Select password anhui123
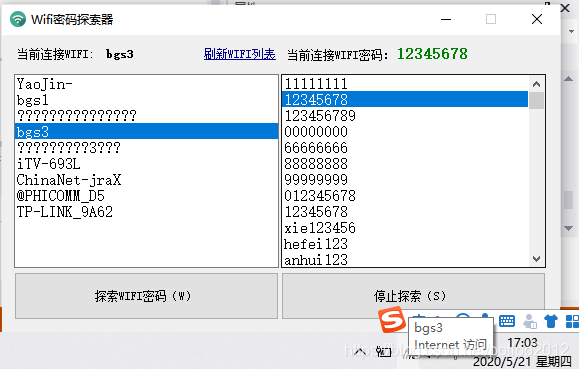Screen dimensions: 579x369 click(x=405, y=260)
